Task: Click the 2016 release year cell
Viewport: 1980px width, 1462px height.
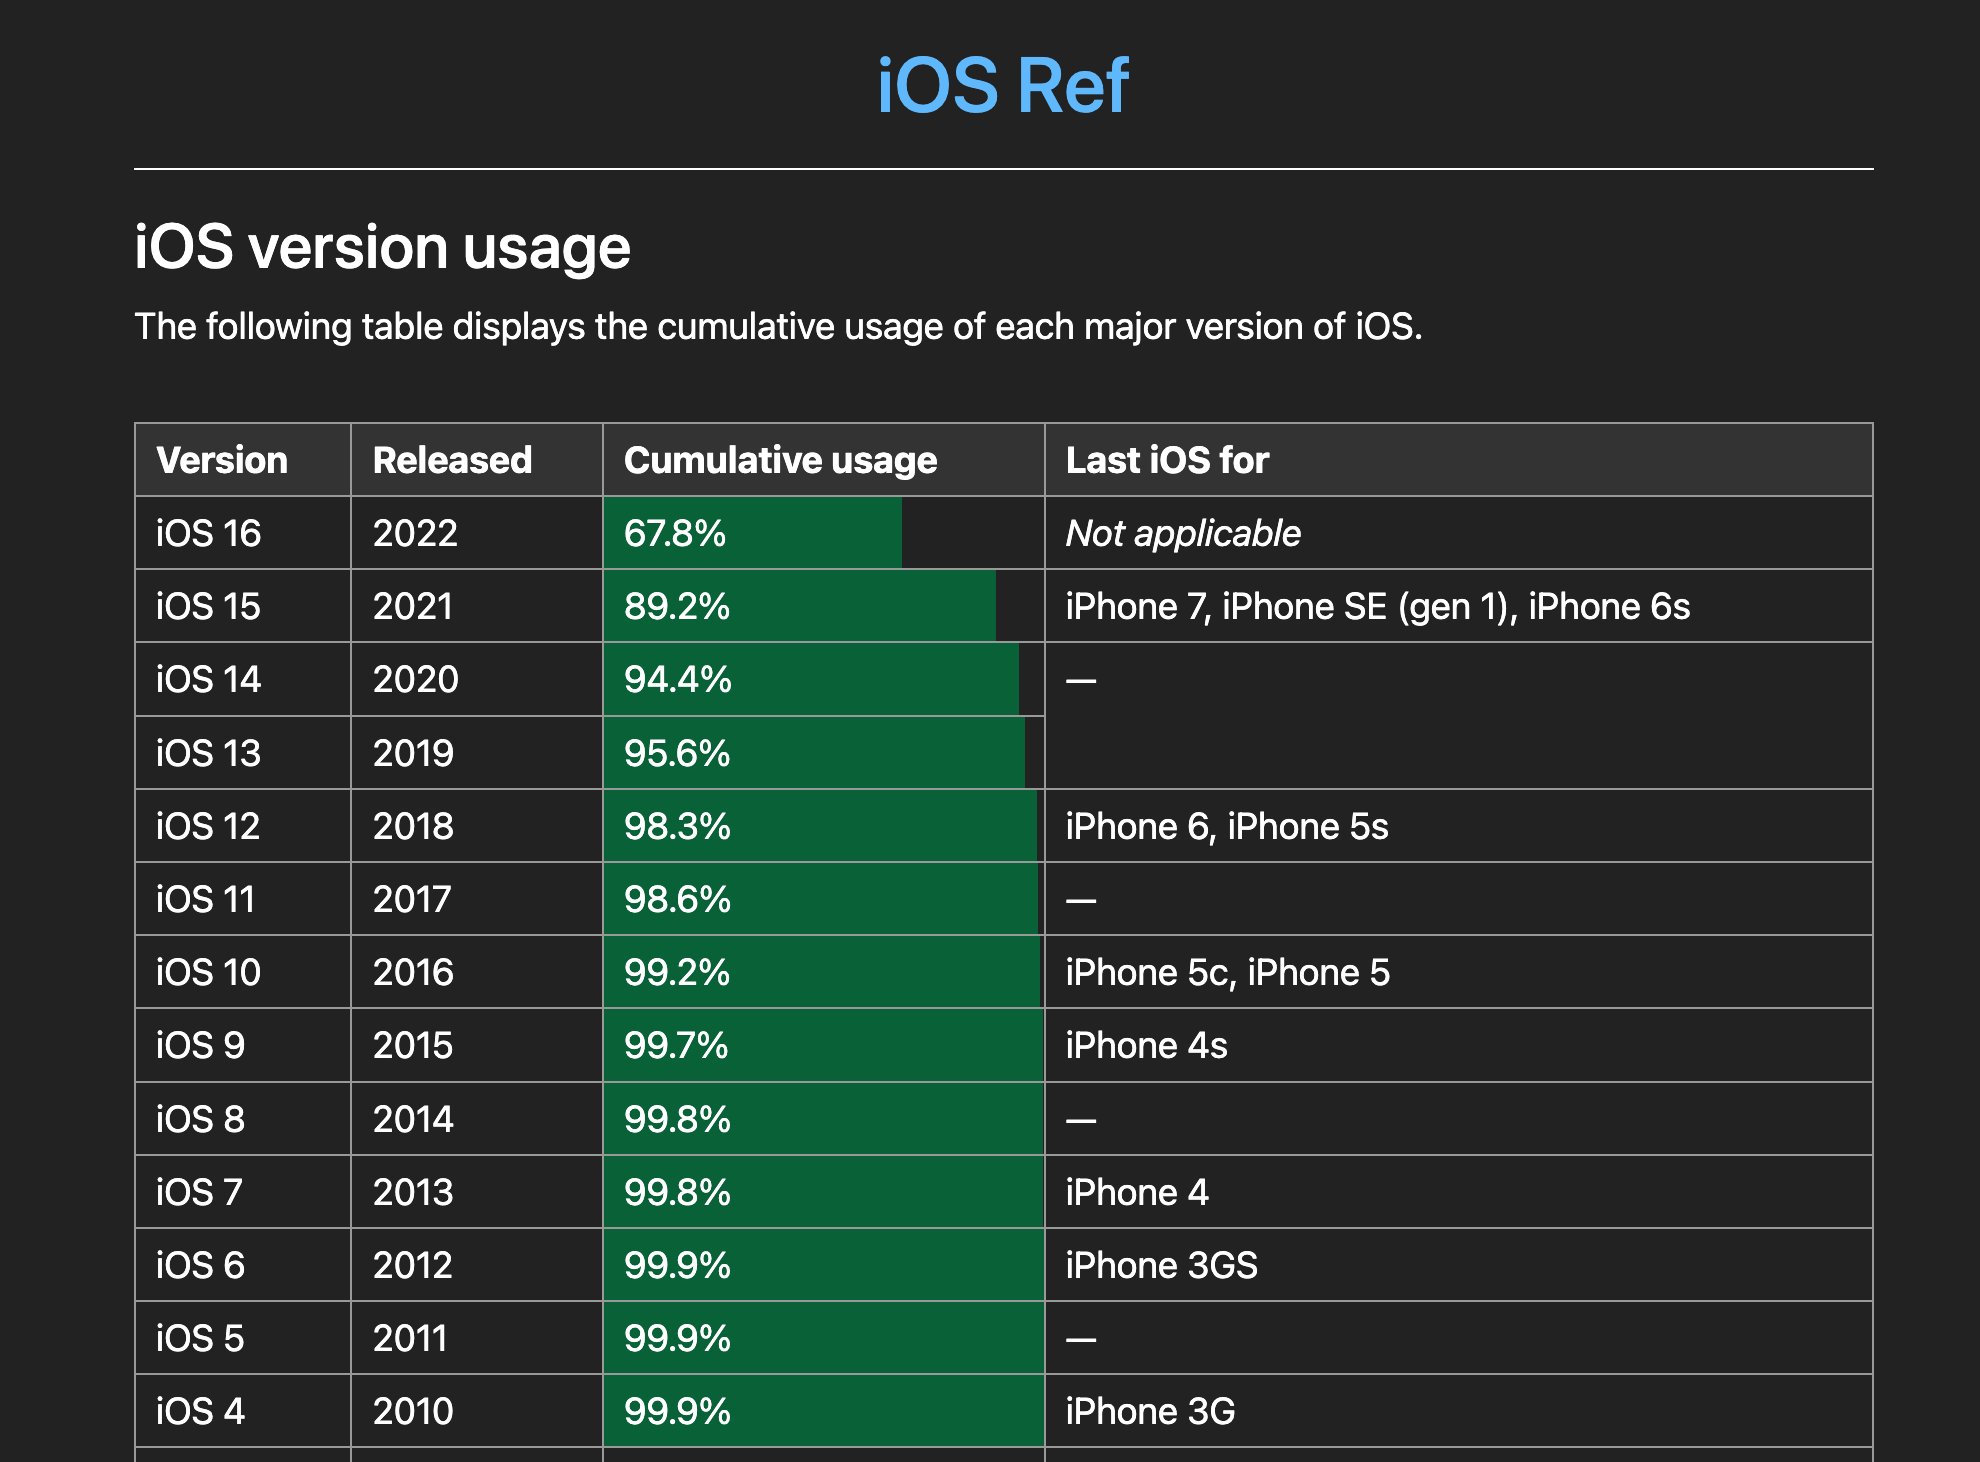Action: (477, 972)
